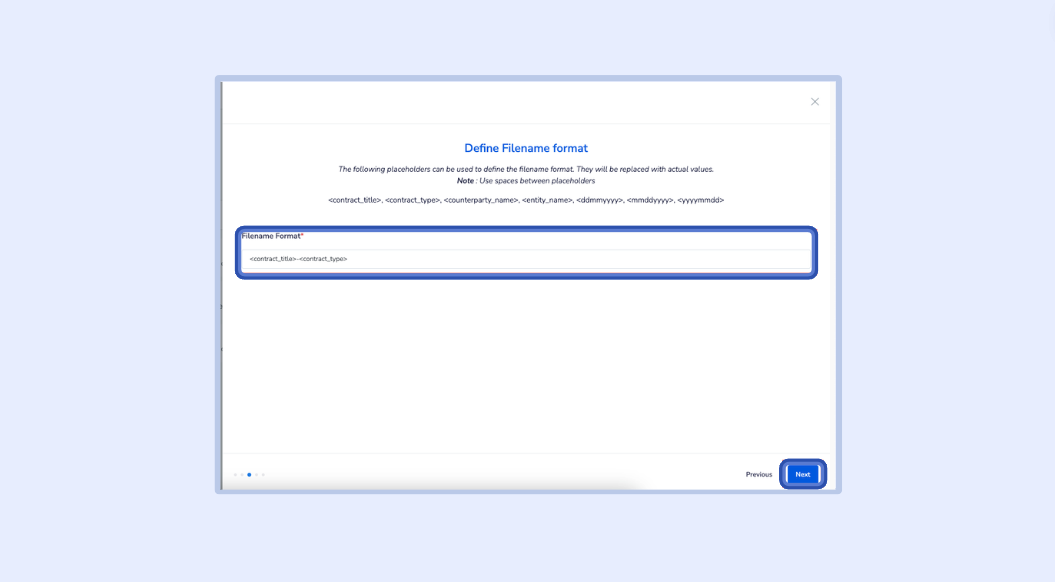
Task: Select the <ddmmyyyy> date placeholder
Action: pos(600,200)
